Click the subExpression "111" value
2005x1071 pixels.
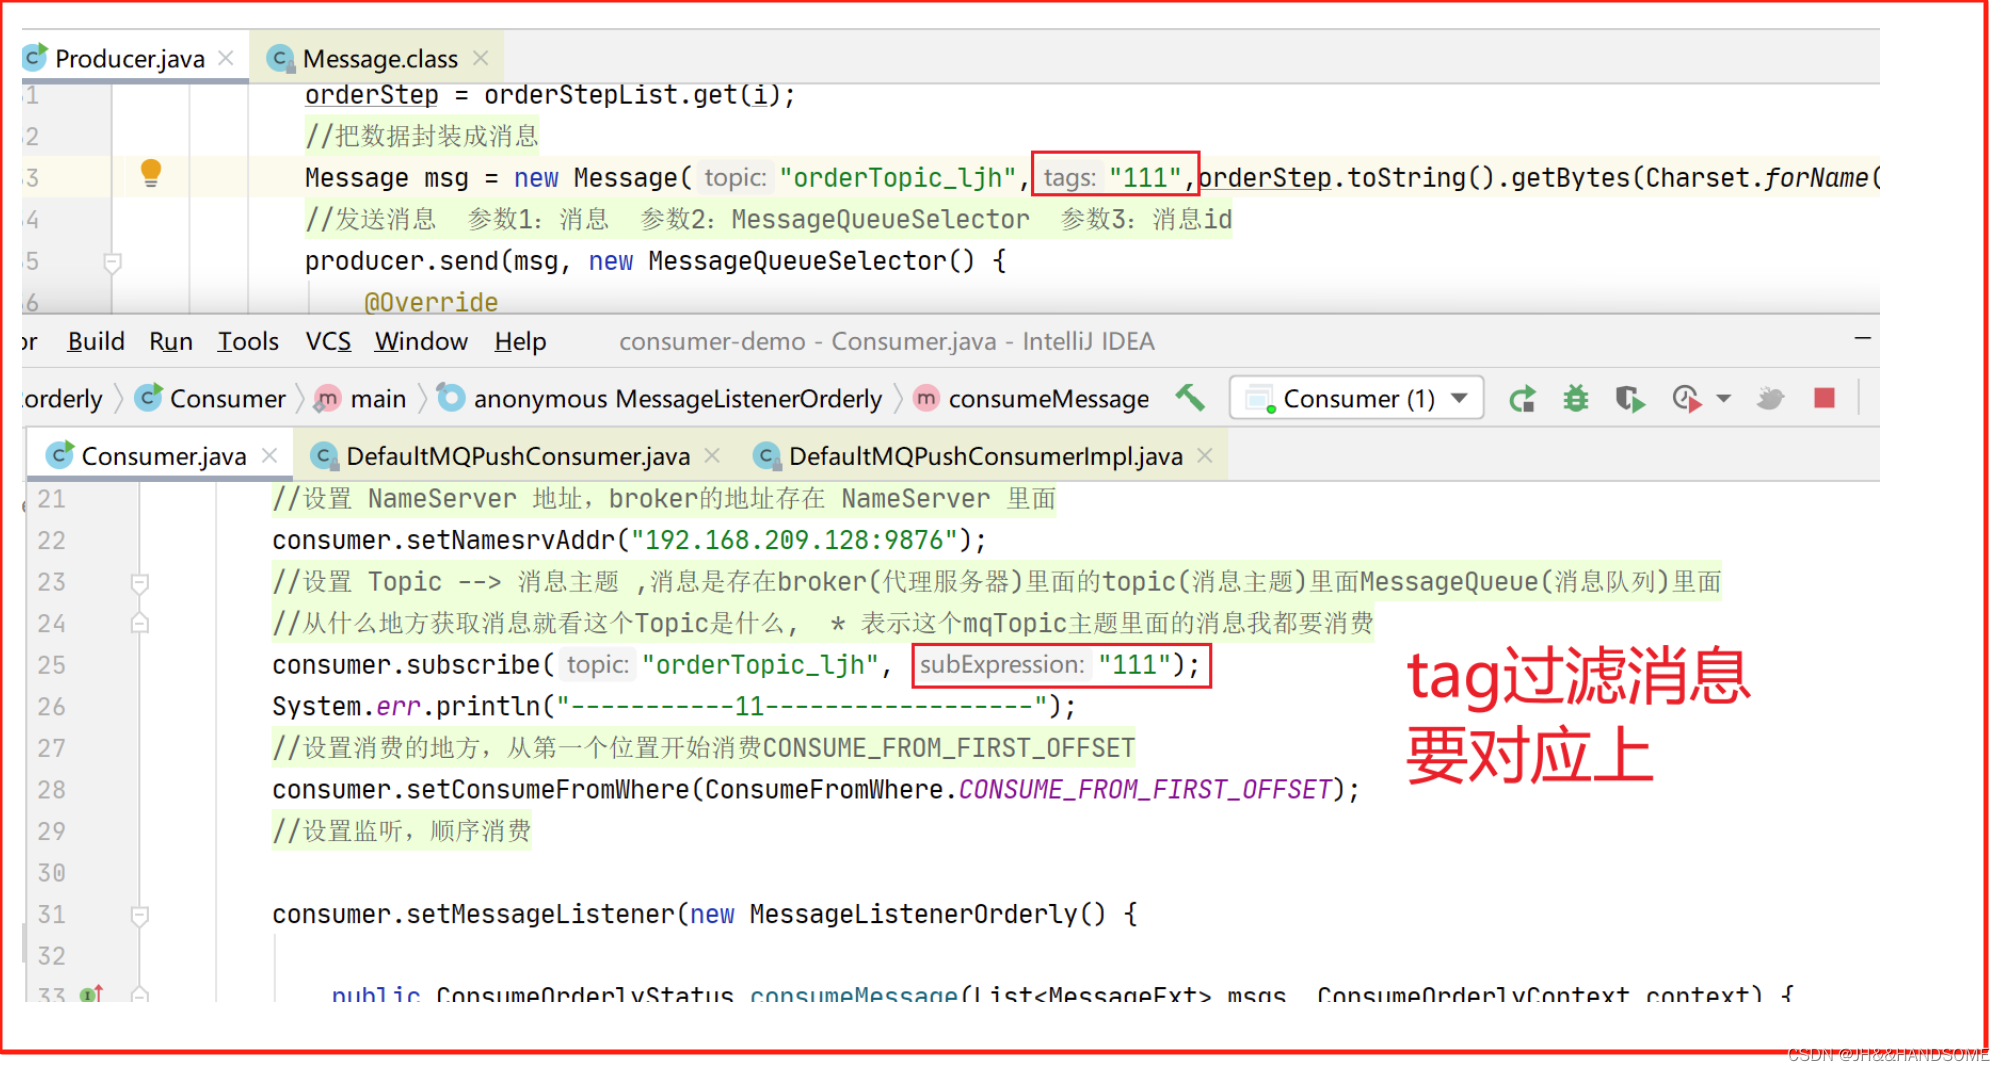(1134, 665)
